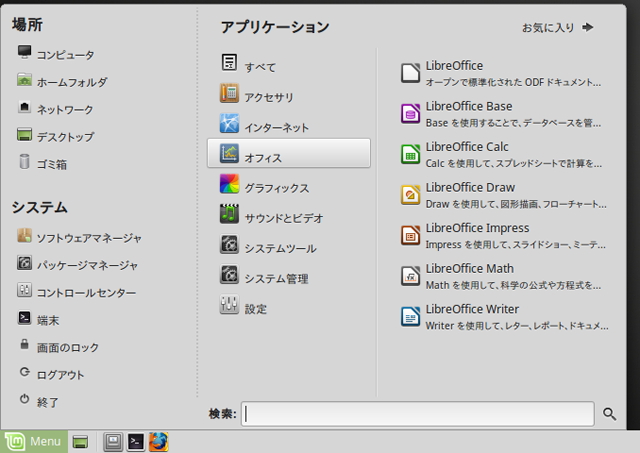Click the Mint Menu button
The image size is (640, 453).
coord(34,441)
